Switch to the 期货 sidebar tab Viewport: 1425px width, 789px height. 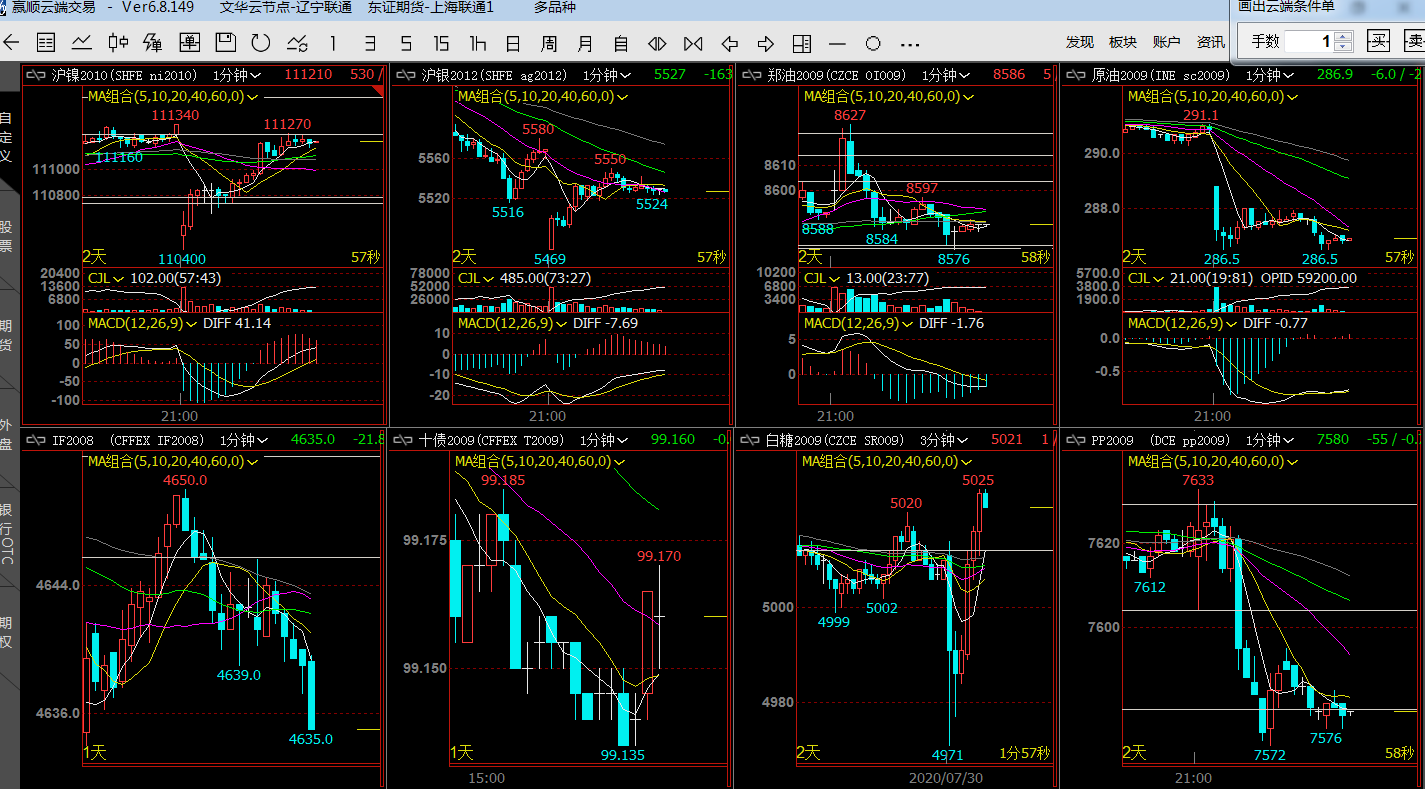[7, 334]
